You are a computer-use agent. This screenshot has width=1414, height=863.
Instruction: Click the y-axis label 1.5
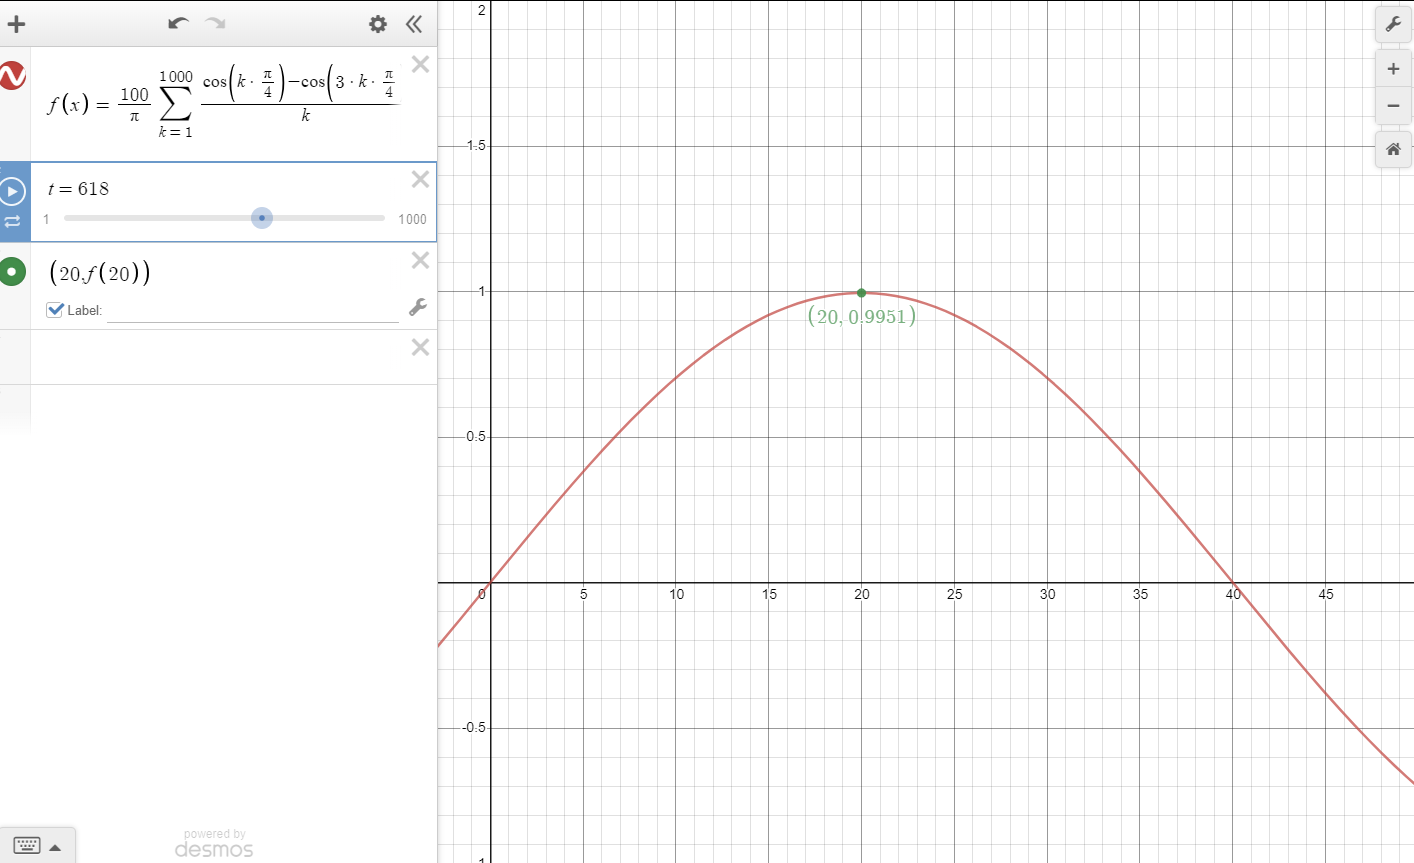[x=476, y=146]
